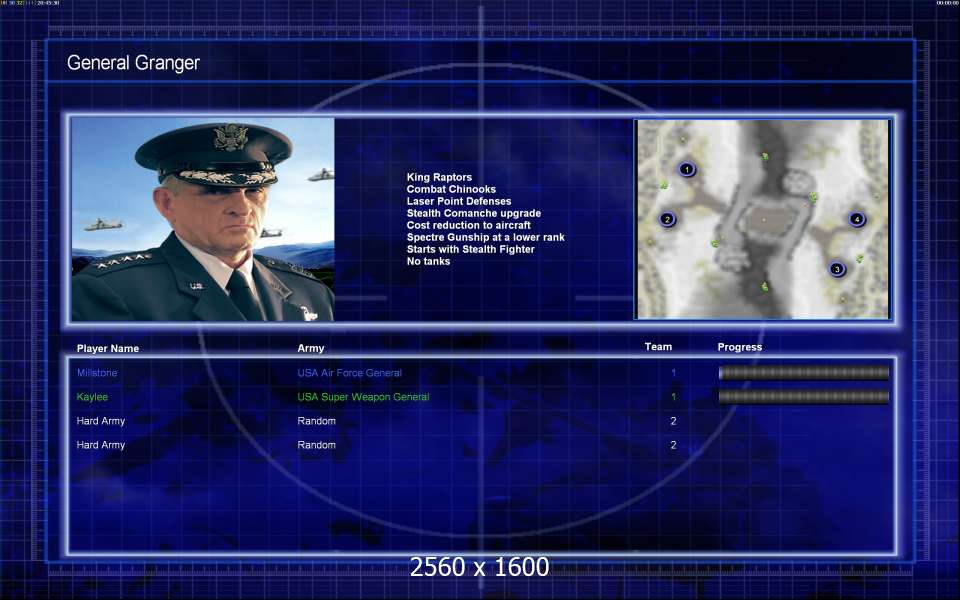Click the King Raptors ability line
The image size is (960, 600).
439,177
